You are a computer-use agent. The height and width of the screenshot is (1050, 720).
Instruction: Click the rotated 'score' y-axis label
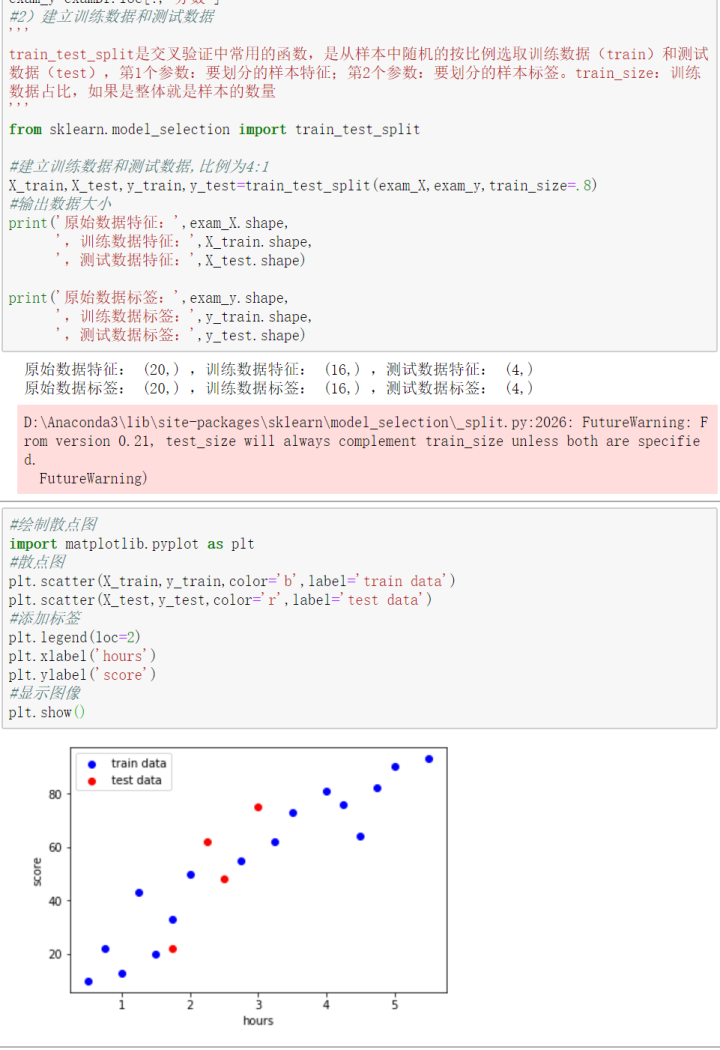click(37, 872)
